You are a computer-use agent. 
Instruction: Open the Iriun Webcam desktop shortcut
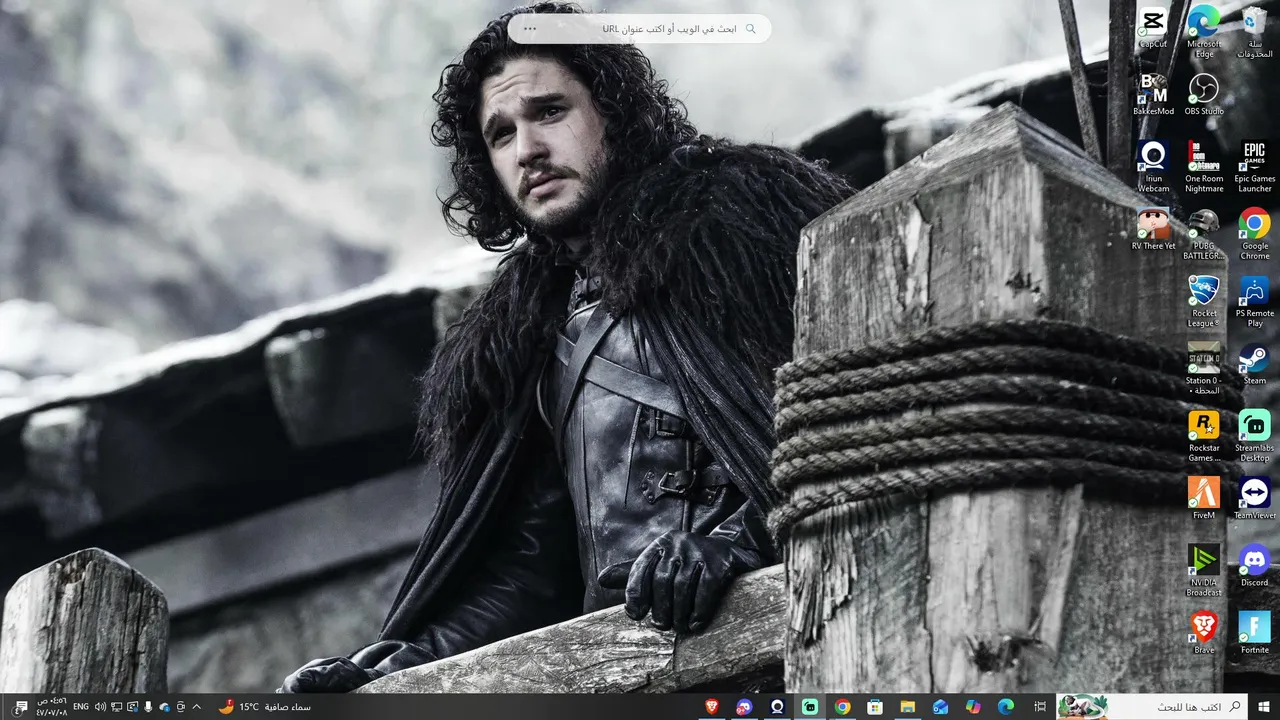1153,167
